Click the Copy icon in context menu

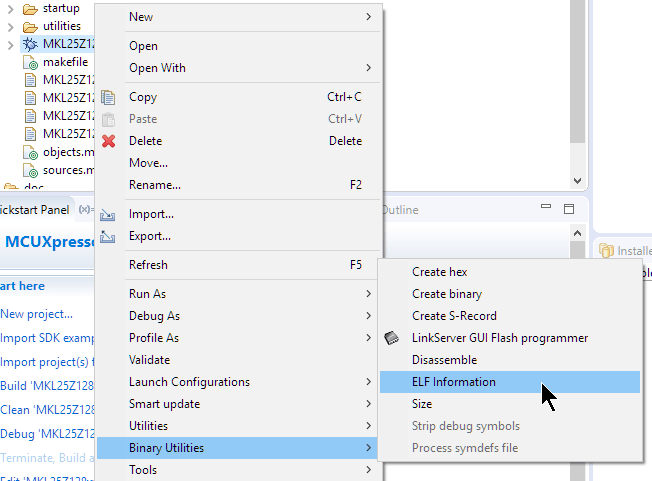108,97
